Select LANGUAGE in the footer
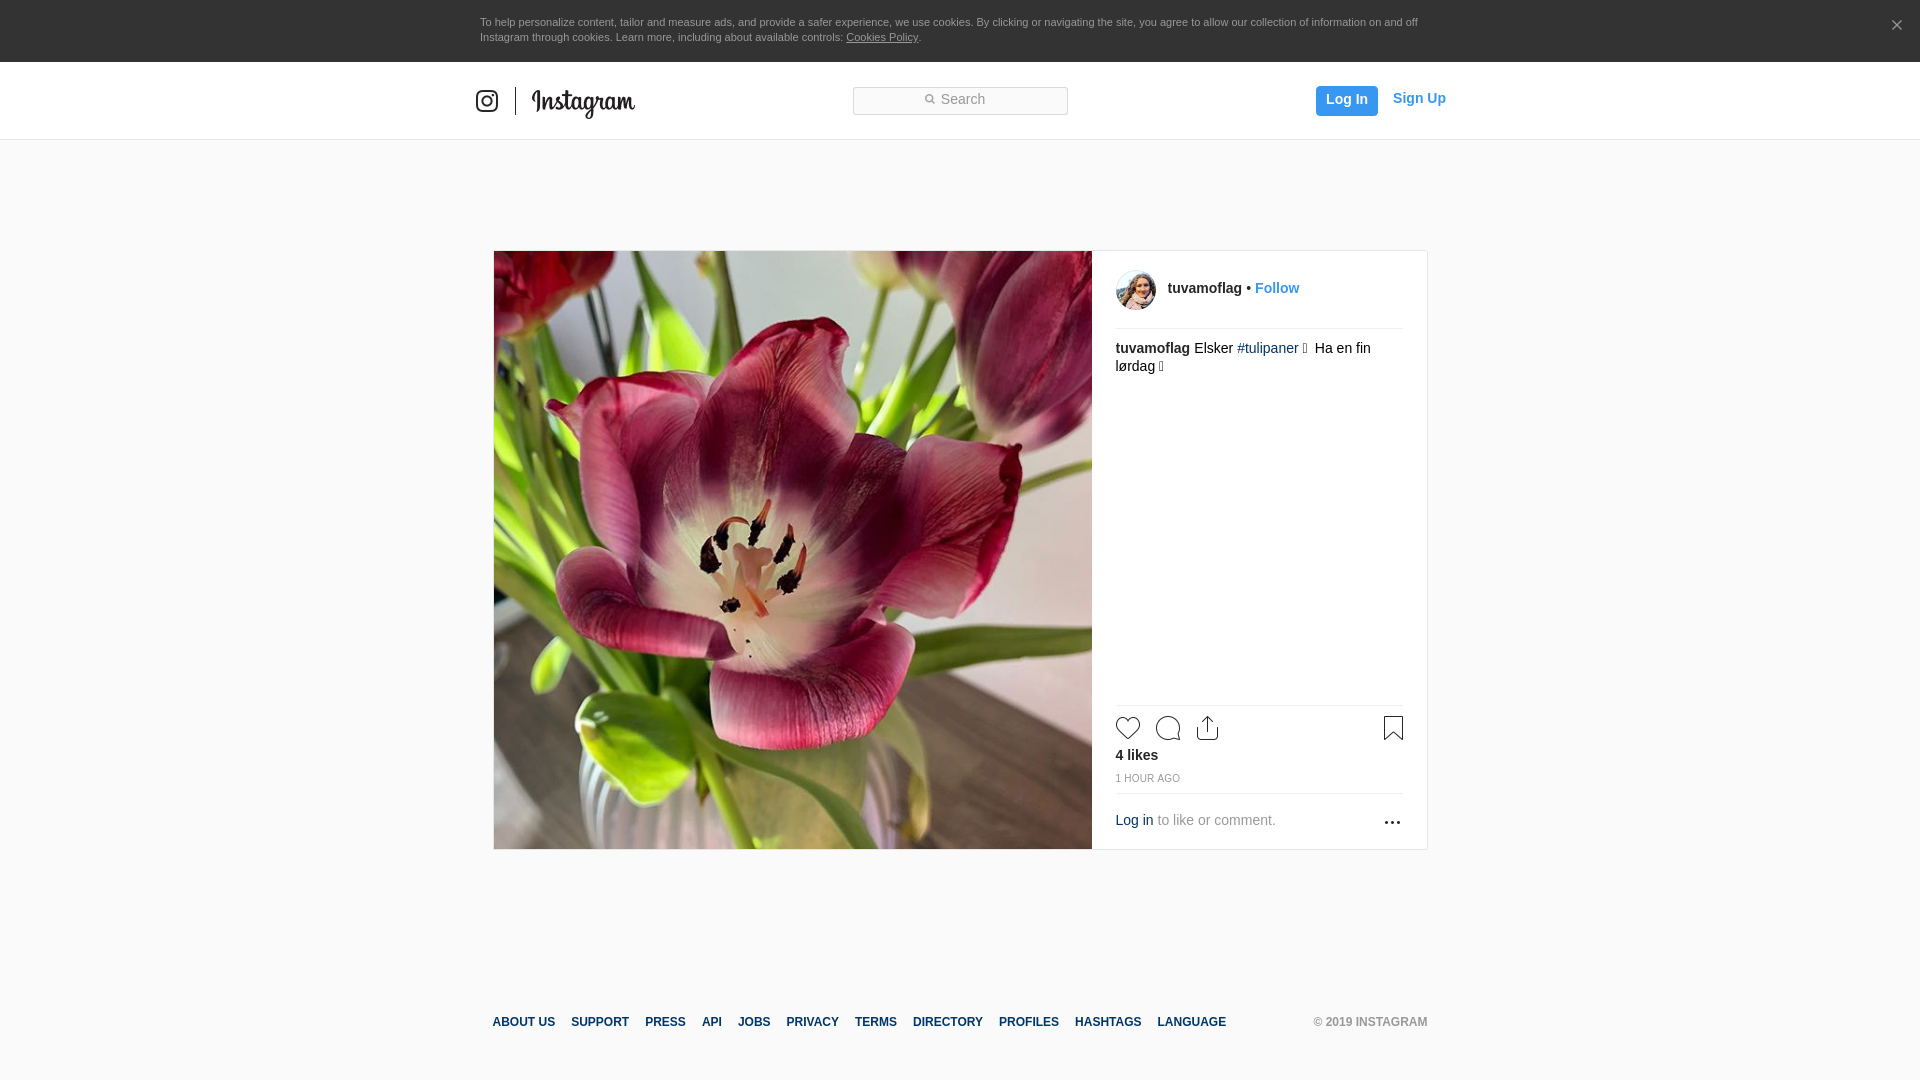This screenshot has height=1080, width=1920. pos(1191,1022)
